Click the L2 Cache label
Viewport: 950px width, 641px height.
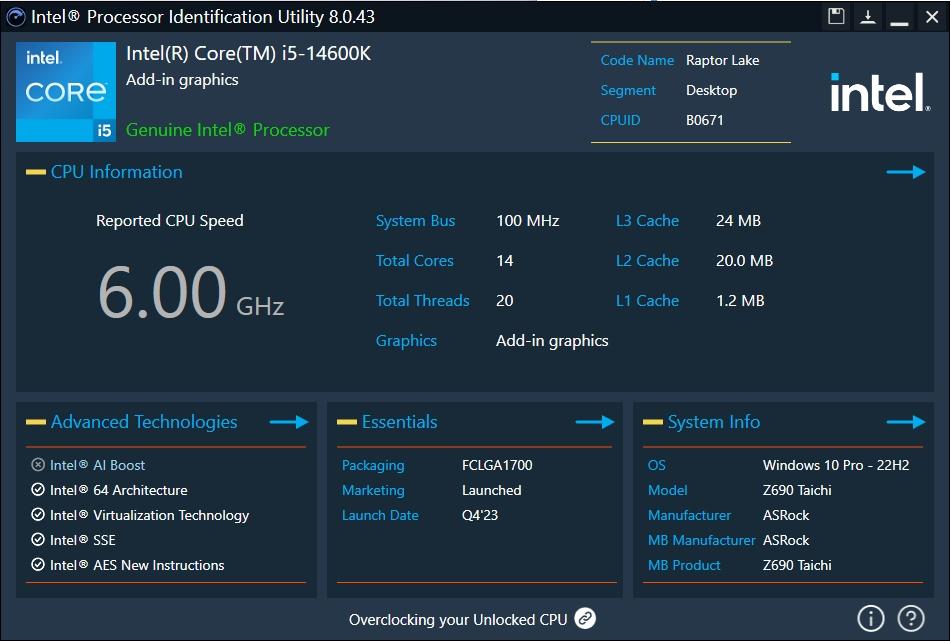(x=647, y=261)
